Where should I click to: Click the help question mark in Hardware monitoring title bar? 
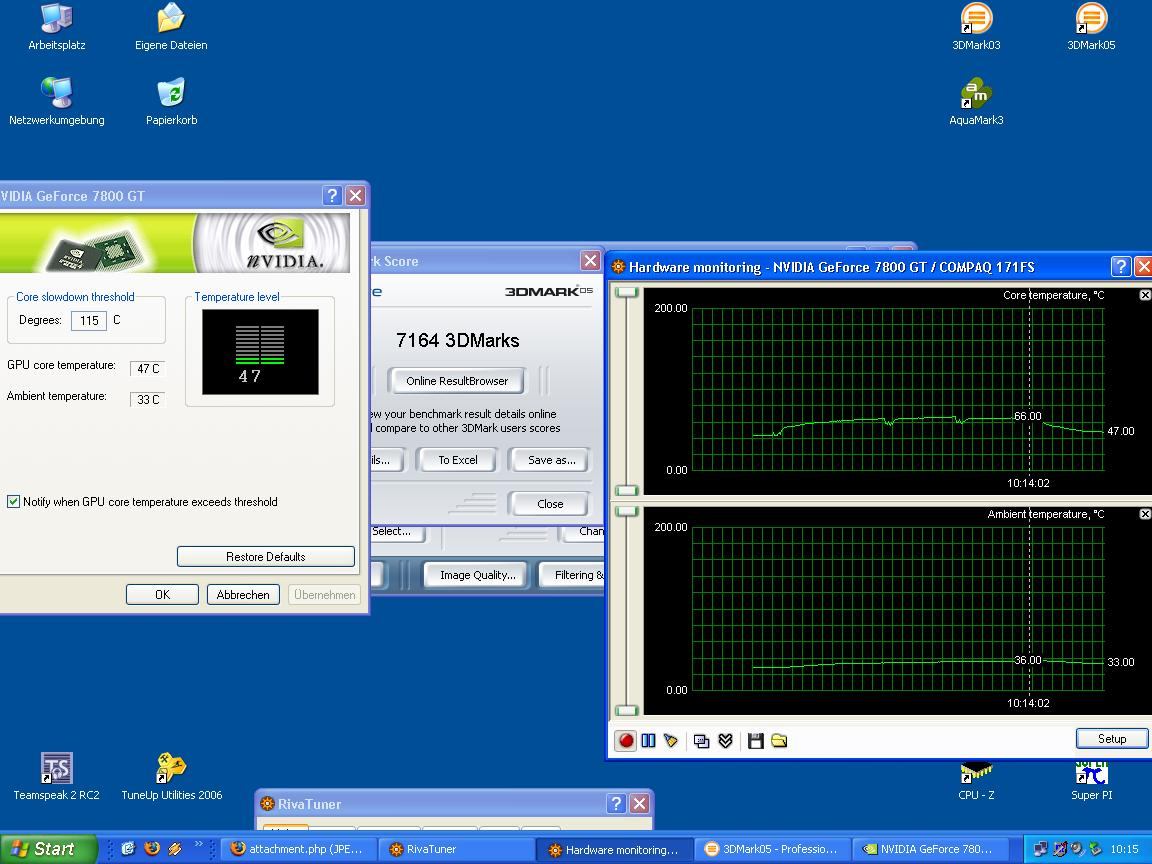click(x=1120, y=266)
